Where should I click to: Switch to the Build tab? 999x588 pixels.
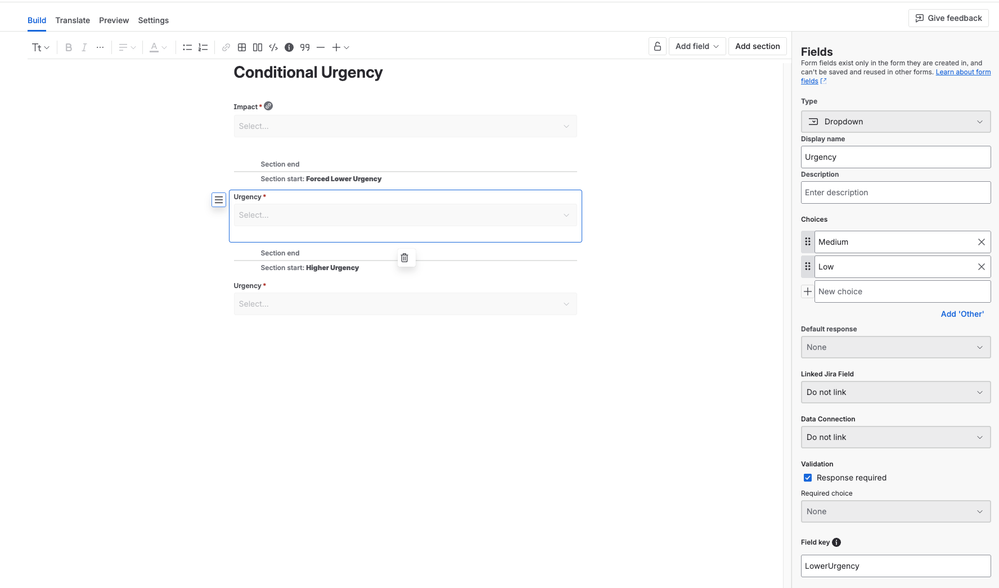point(36,20)
